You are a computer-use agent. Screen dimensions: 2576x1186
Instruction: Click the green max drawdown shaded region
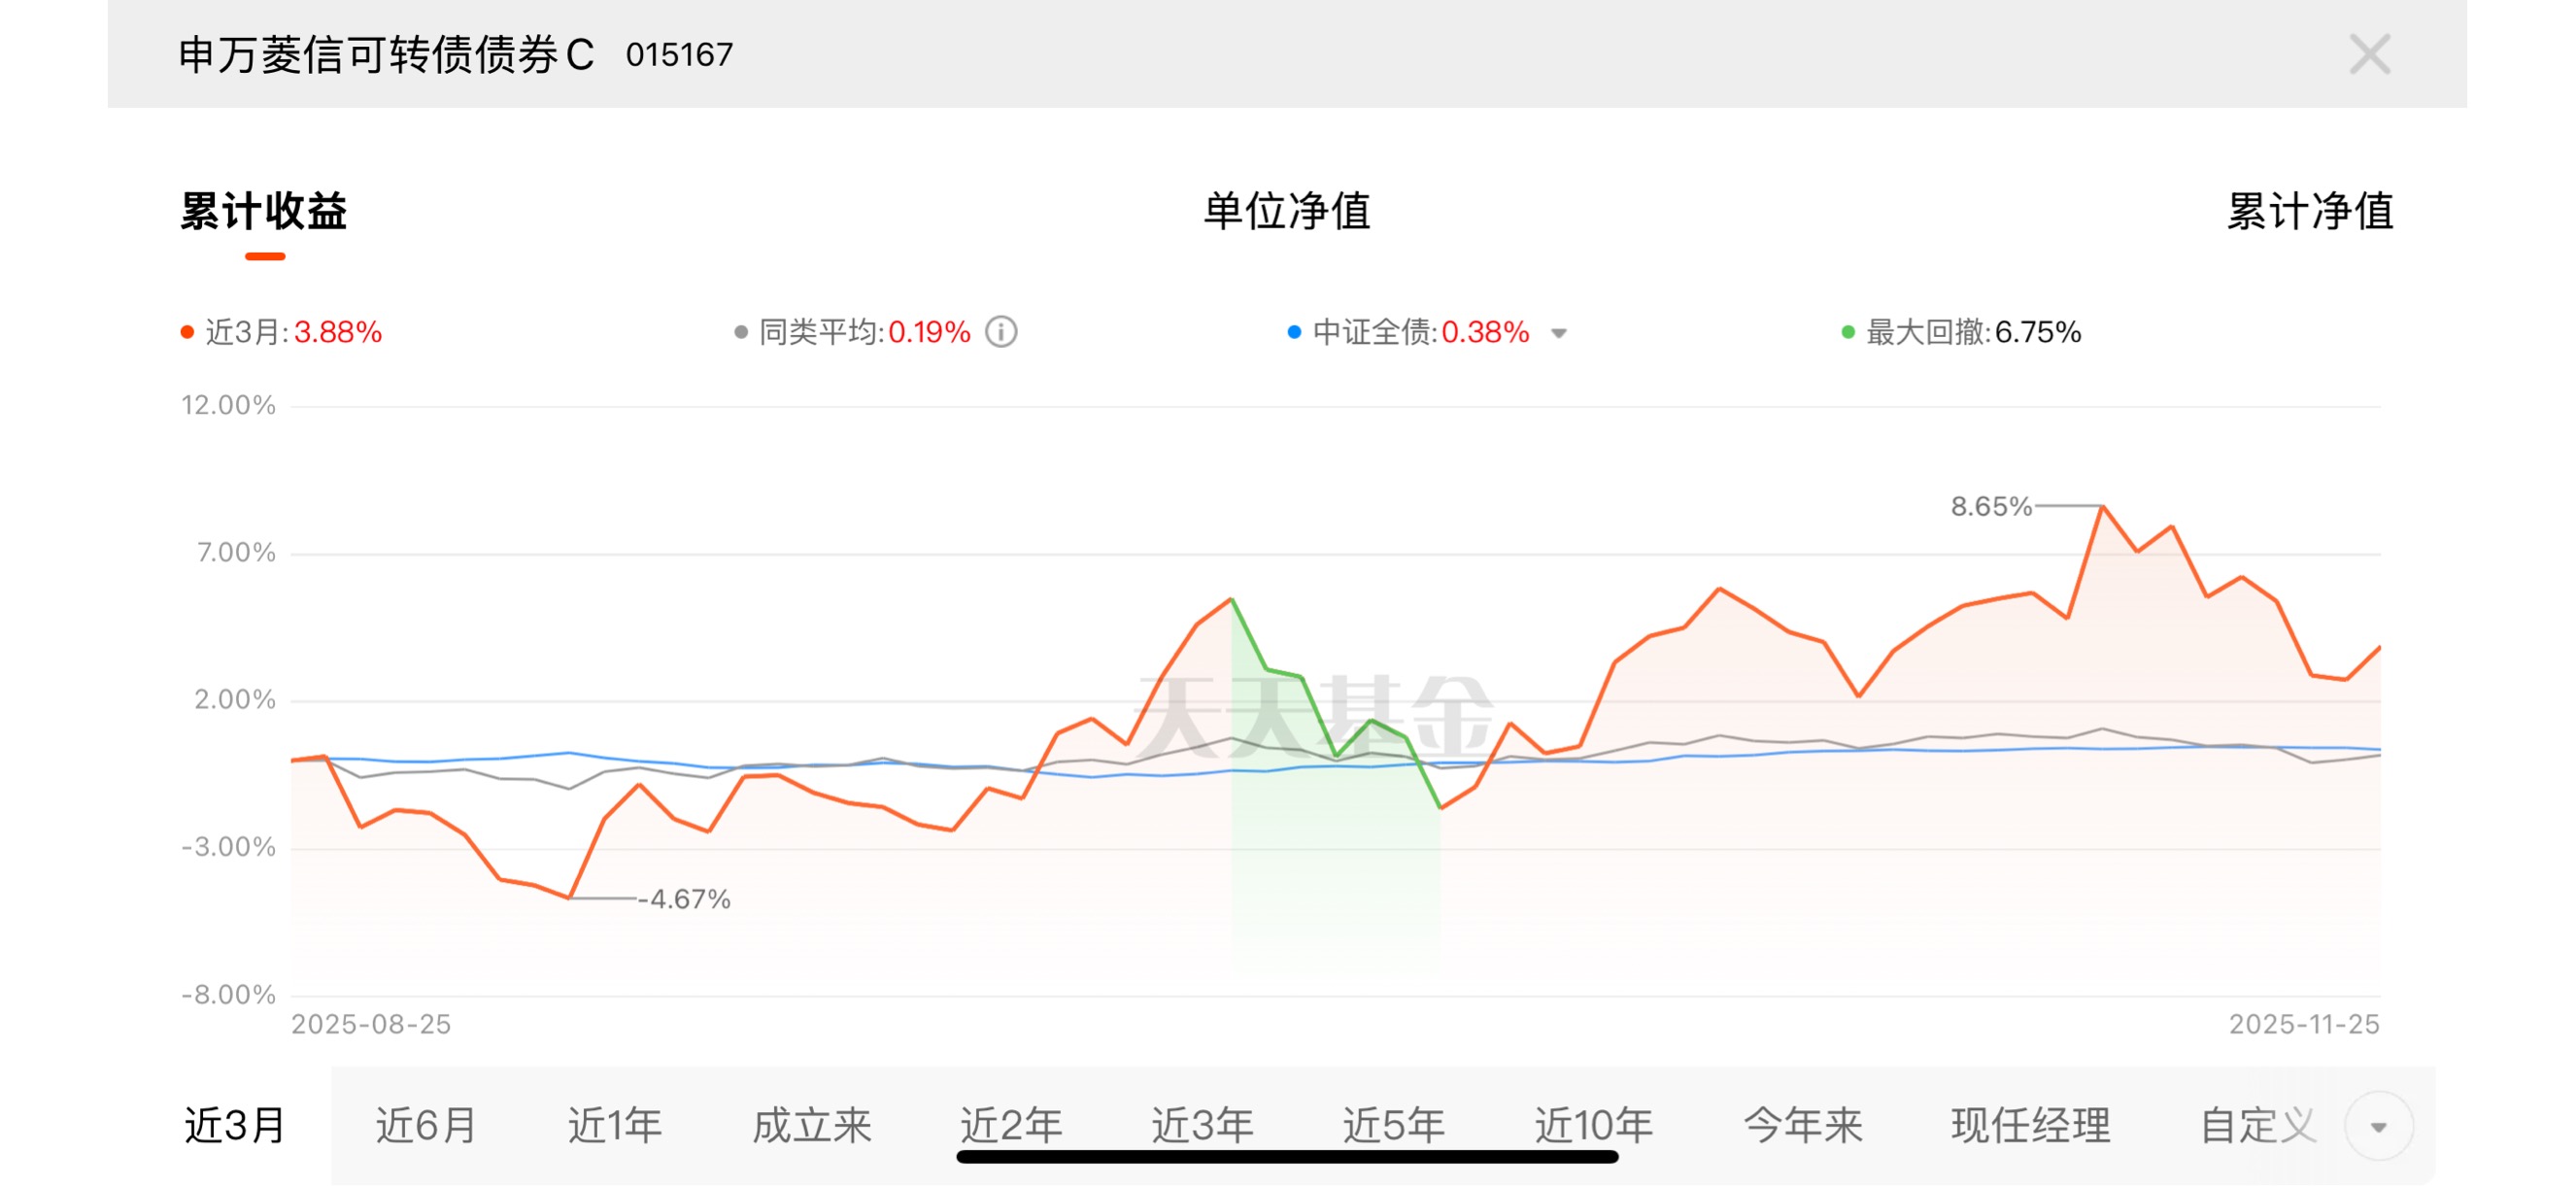coord(1334,870)
